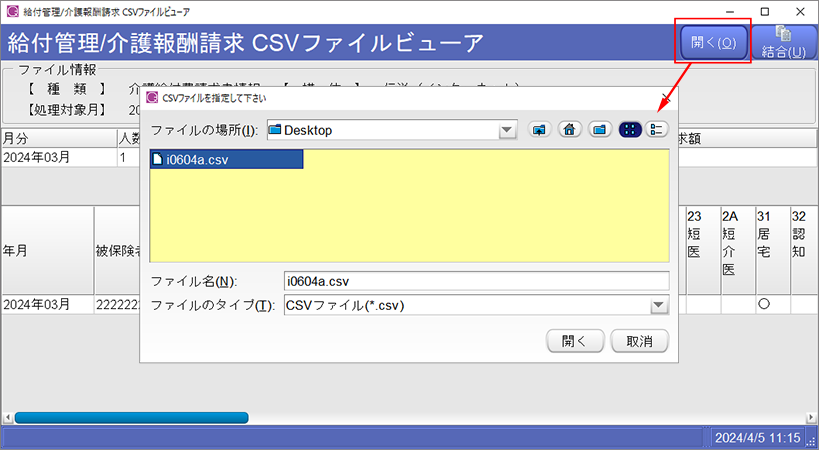Maximize the main window
Image resolution: width=819 pixels, height=450 pixels.
[765, 11]
